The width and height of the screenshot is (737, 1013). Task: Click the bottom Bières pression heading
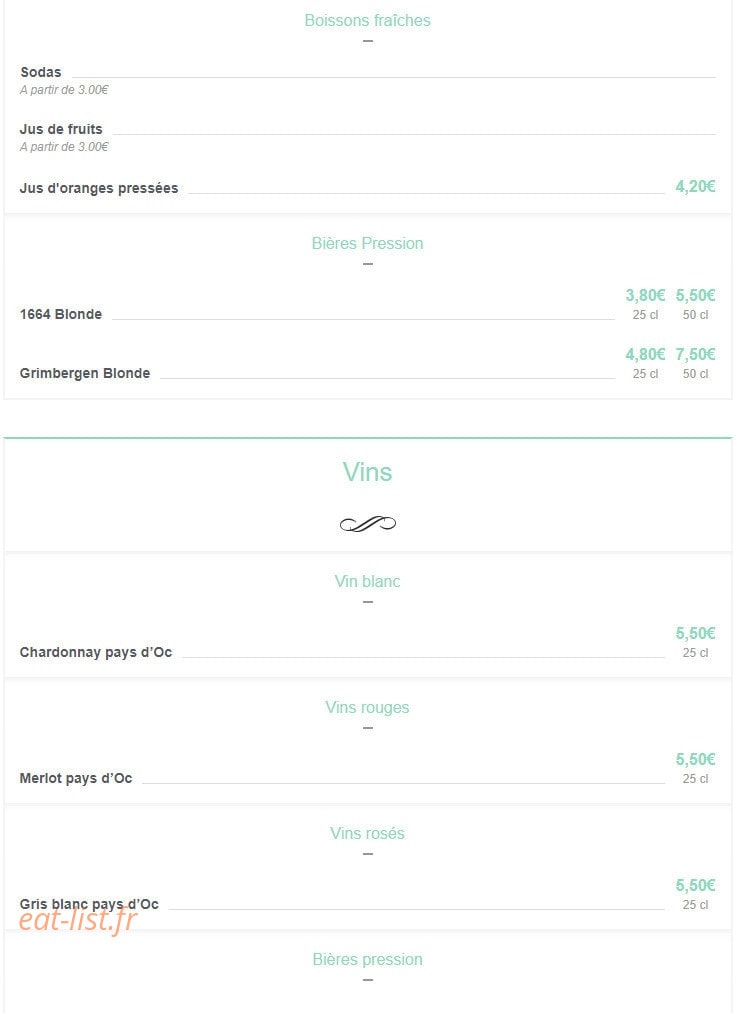[x=368, y=959]
